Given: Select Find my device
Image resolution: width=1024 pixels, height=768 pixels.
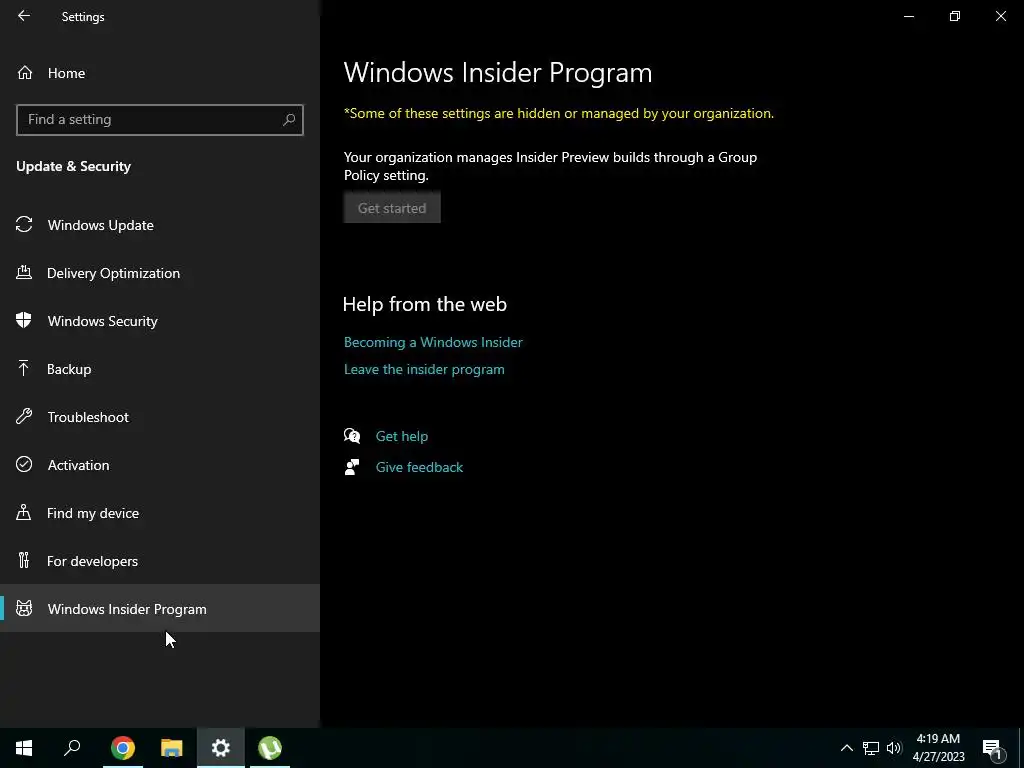Looking at the screenshot, I should (159, 513).
